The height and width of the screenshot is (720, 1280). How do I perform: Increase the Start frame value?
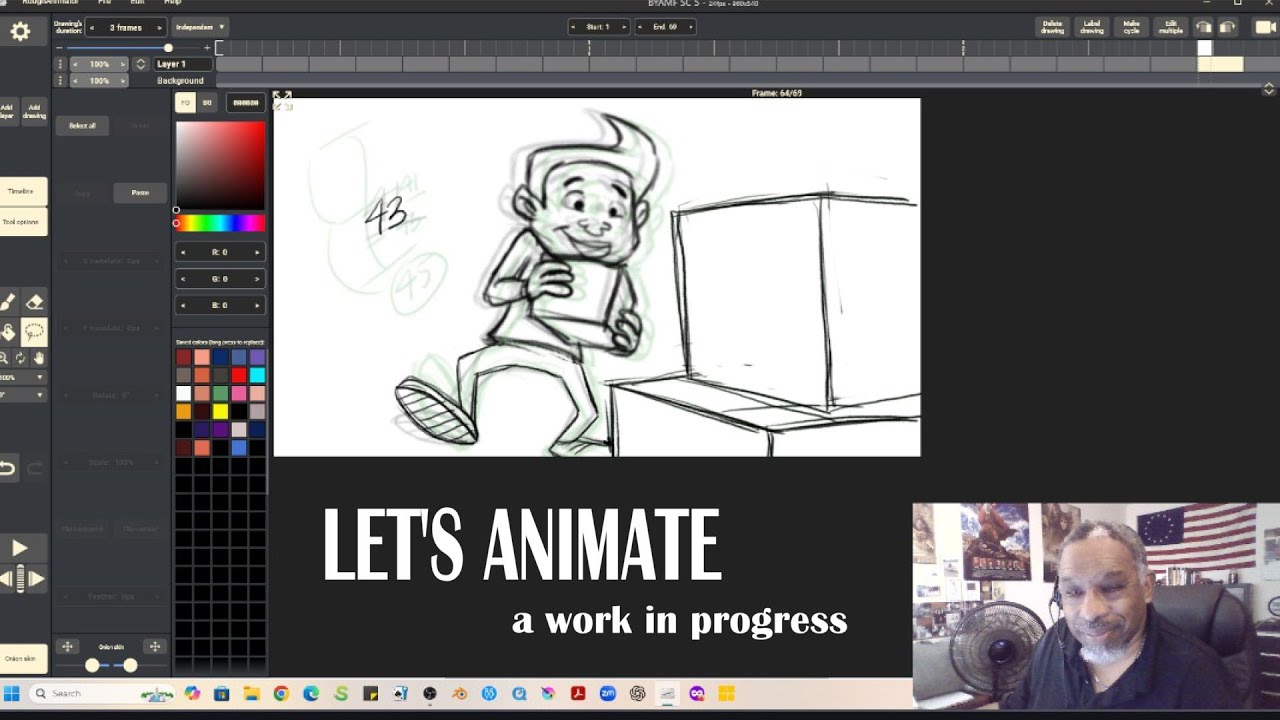(x=622, y=27)
